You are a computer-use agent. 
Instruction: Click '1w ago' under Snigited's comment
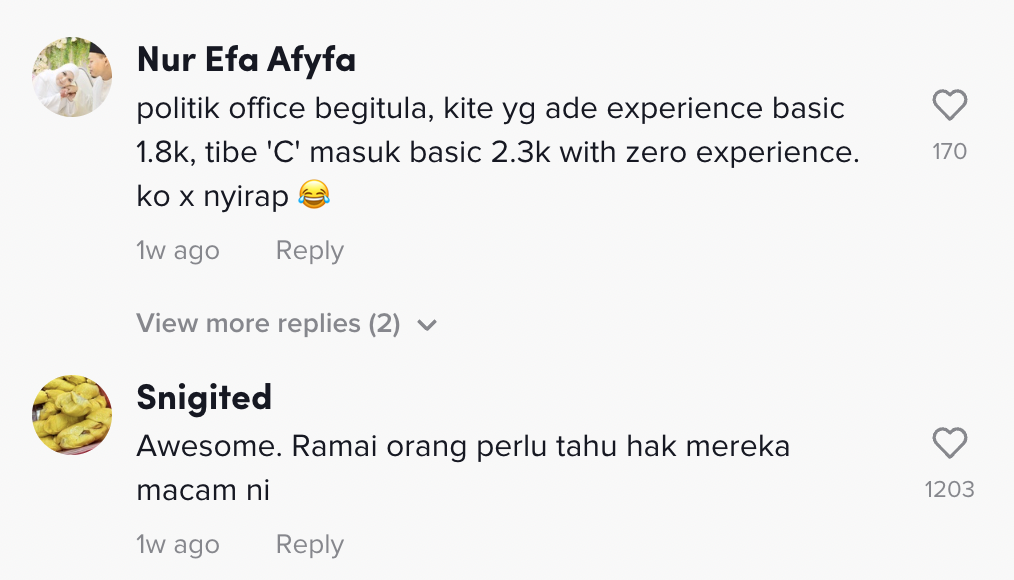coord(177,545)
